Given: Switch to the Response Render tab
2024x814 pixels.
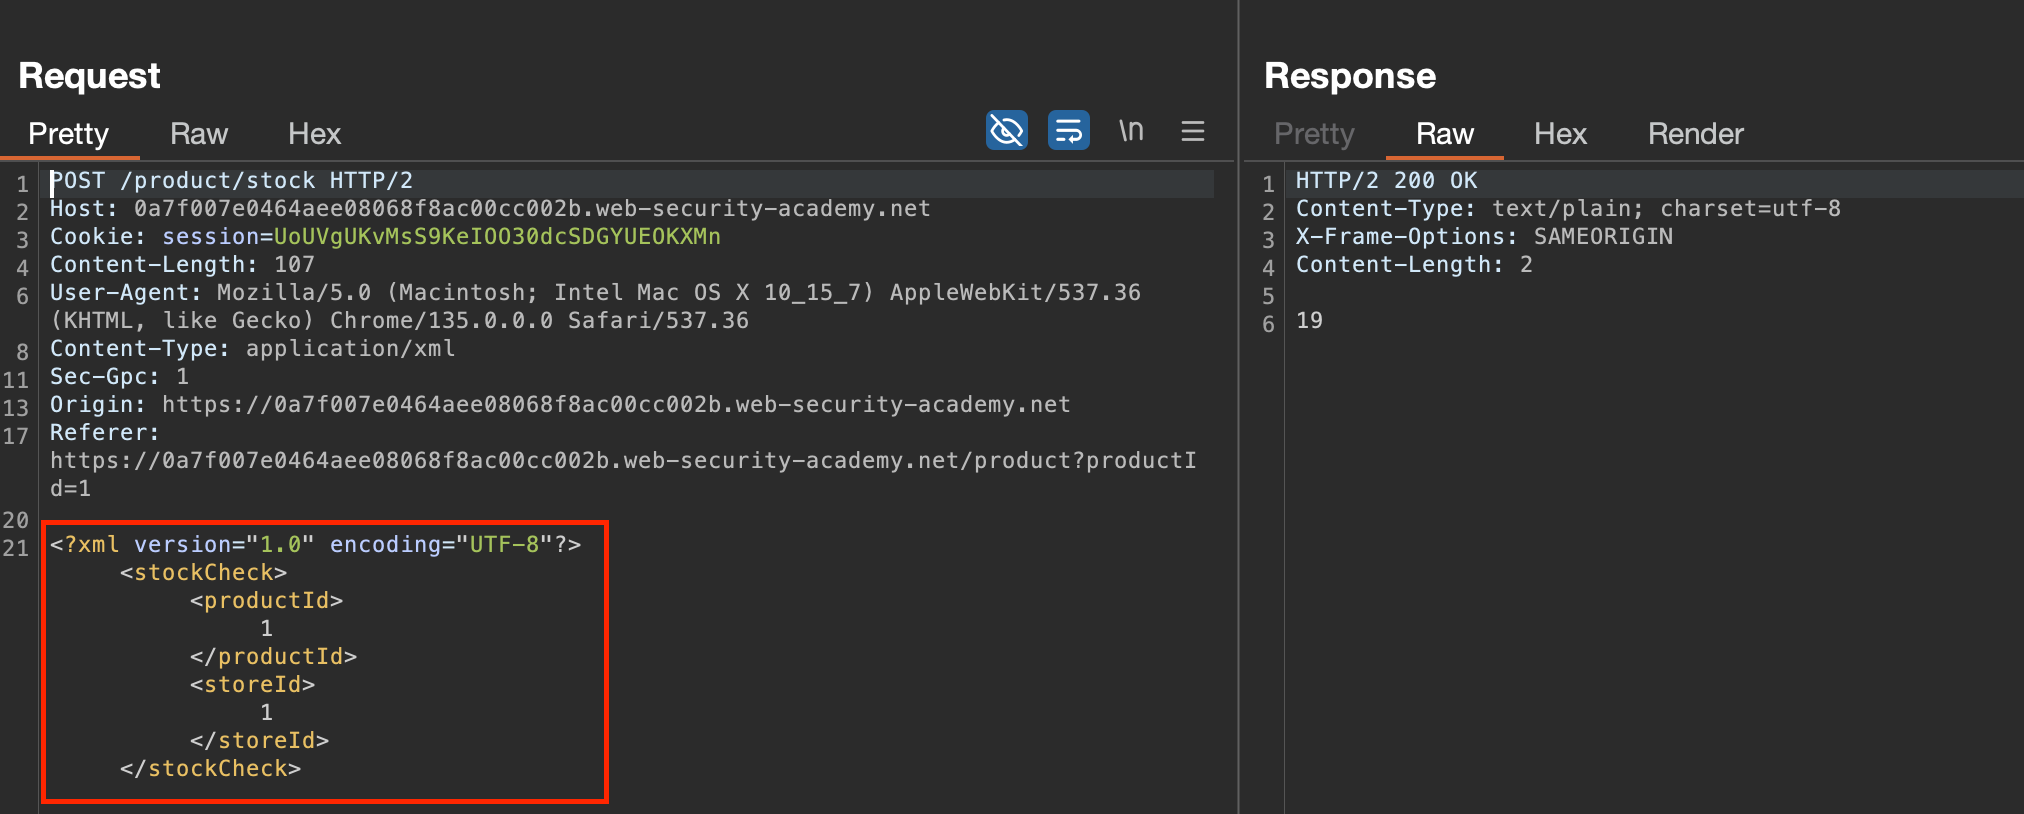Looking at the screenshot, I should point(1695,134).
